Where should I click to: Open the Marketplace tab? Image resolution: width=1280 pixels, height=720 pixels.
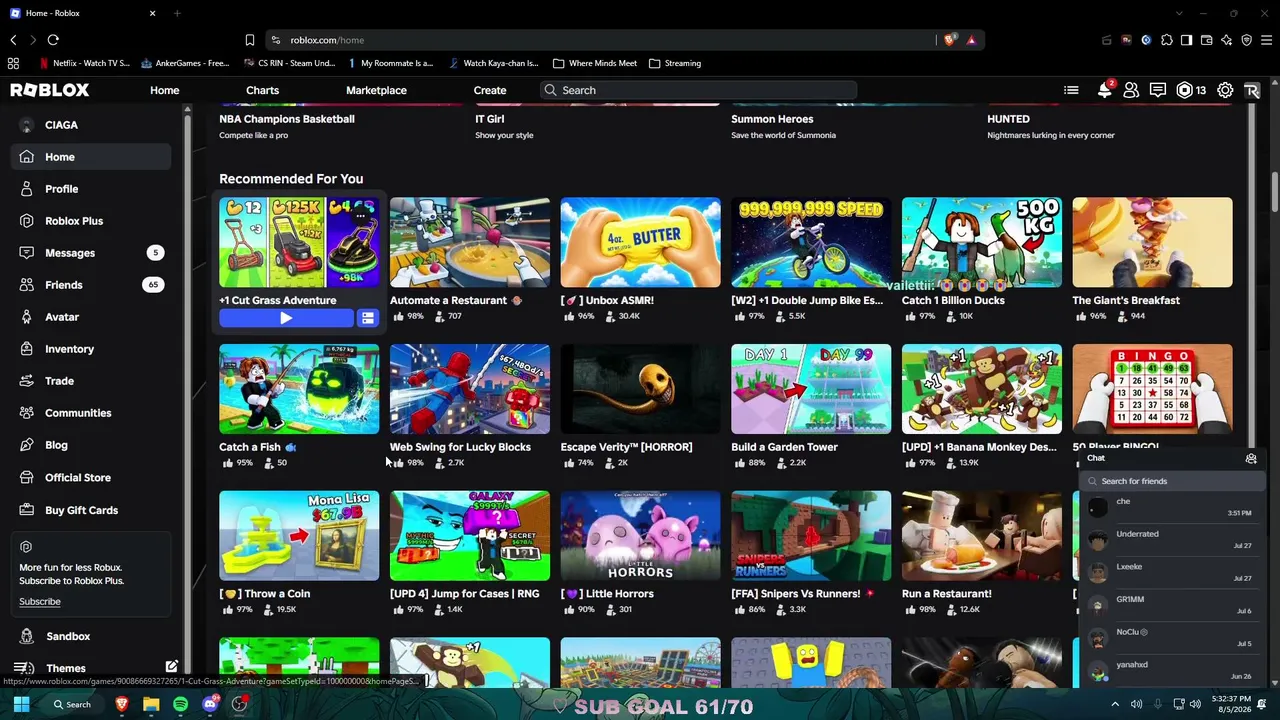click(x=376, y=90)
